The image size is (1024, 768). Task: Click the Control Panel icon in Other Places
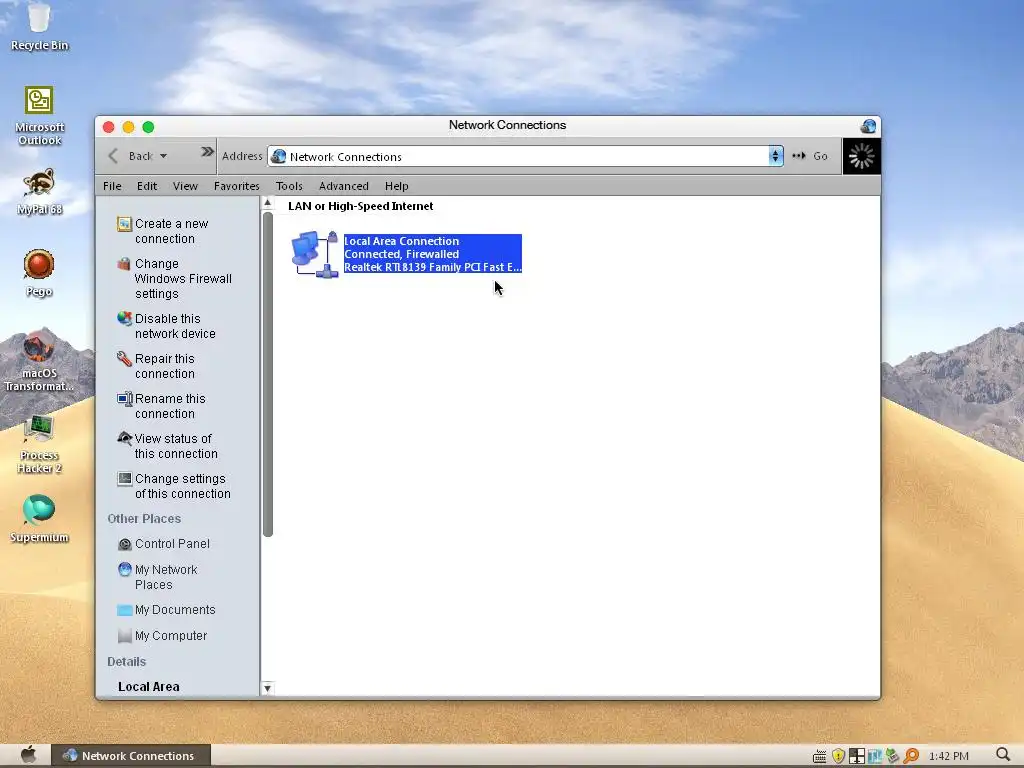coord(124,544)
